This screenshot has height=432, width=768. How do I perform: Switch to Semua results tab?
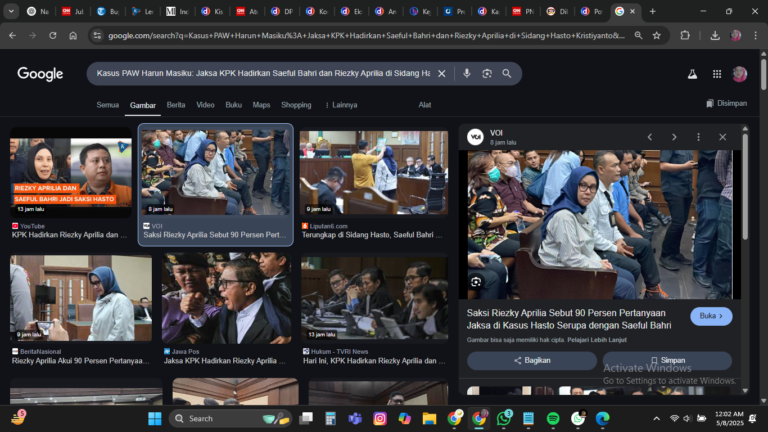(108, 105)
